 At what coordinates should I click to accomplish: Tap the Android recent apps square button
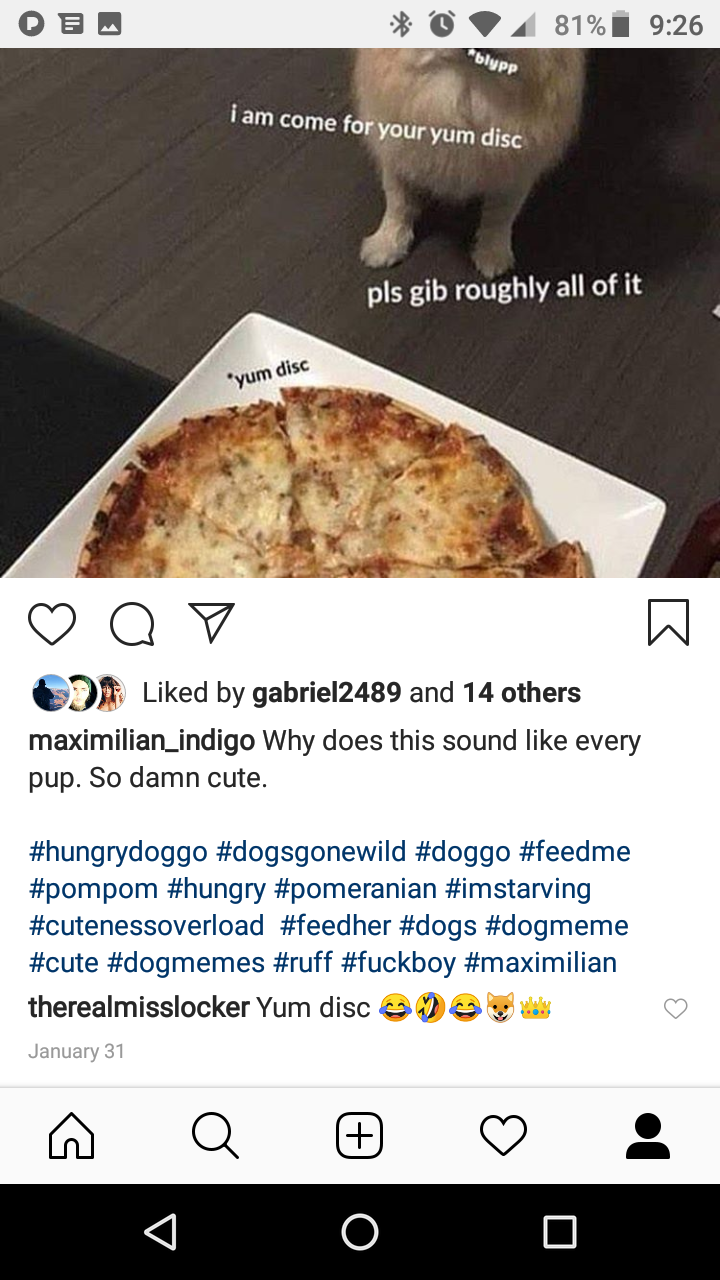tap(560, 1232)
